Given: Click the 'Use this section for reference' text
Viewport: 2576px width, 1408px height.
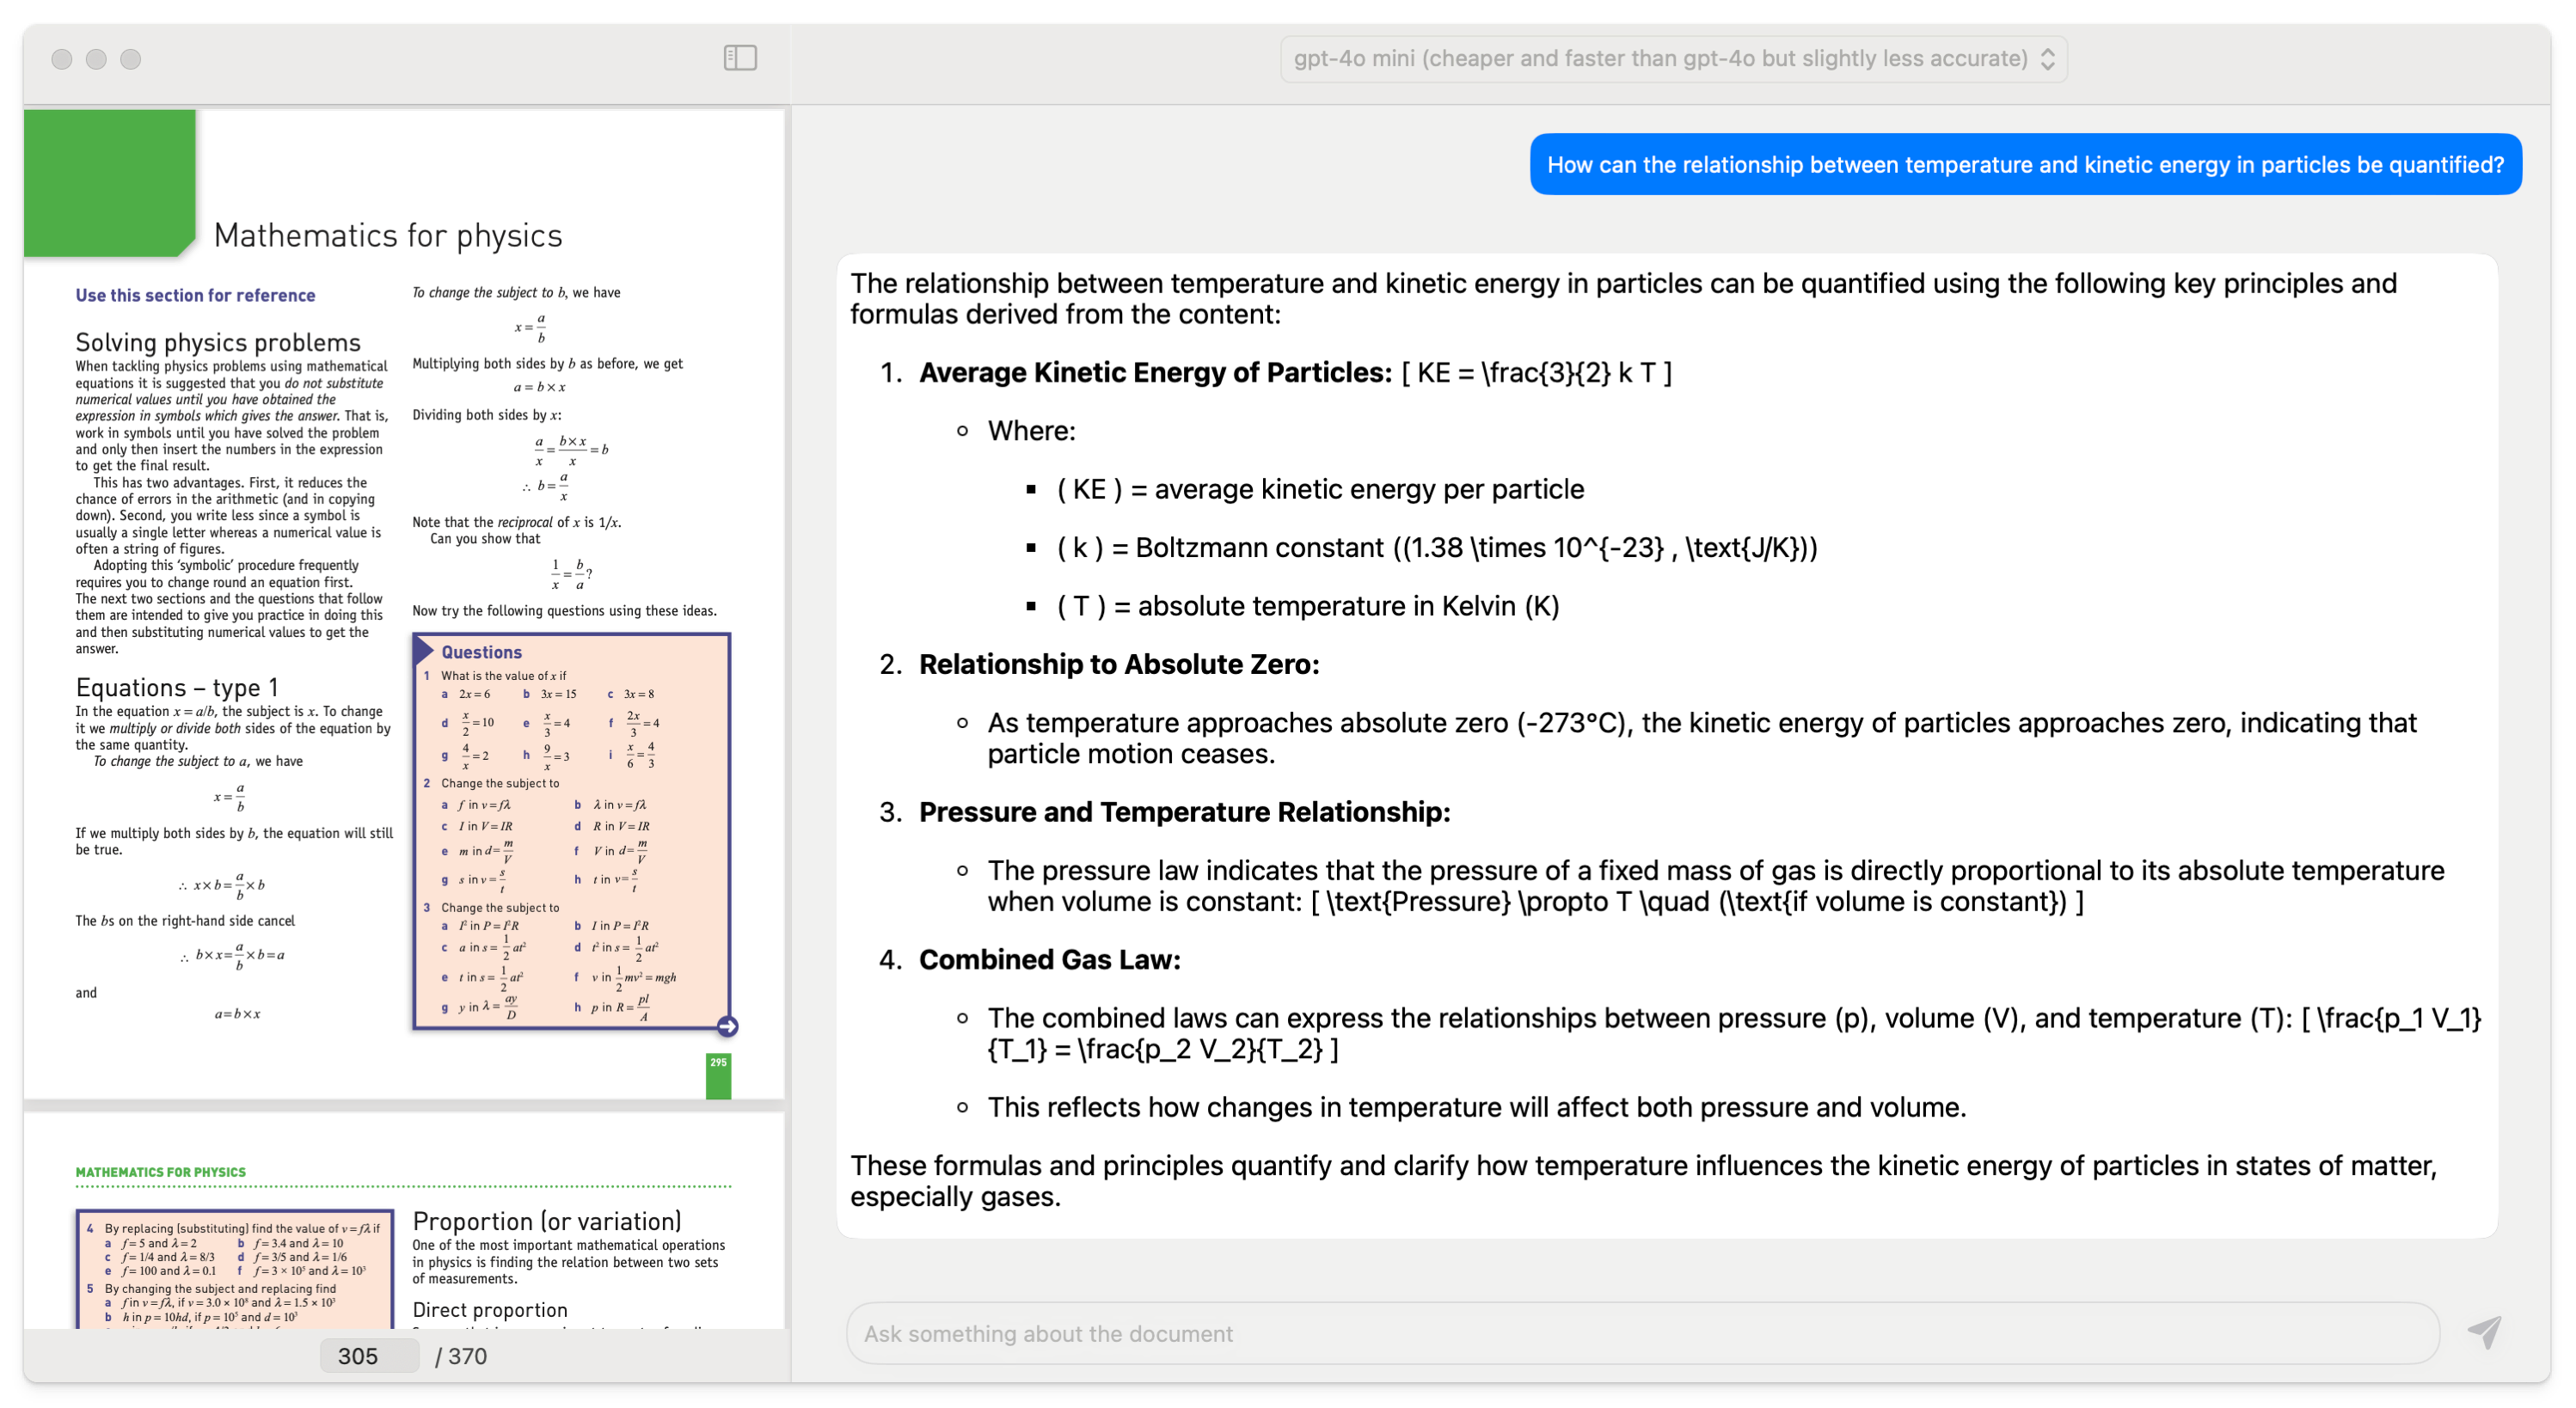Looking at the screenshot, I should (x=195, y=295).
